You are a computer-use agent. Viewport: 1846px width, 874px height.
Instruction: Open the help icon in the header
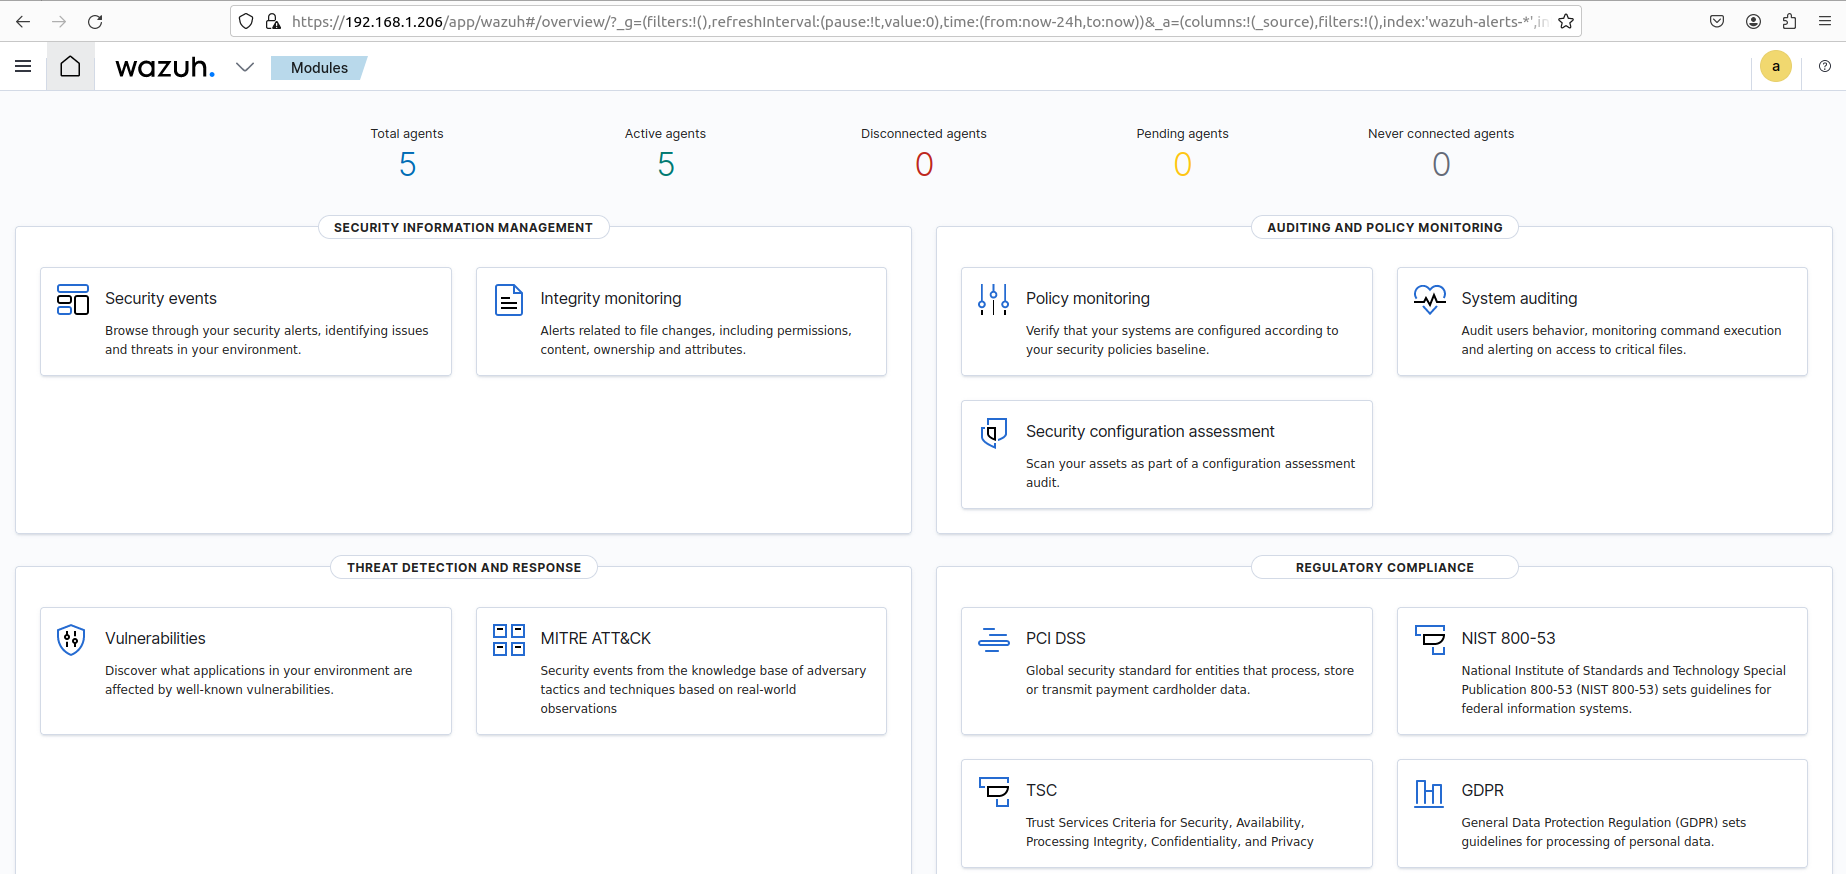click(x=1825, y=67)
